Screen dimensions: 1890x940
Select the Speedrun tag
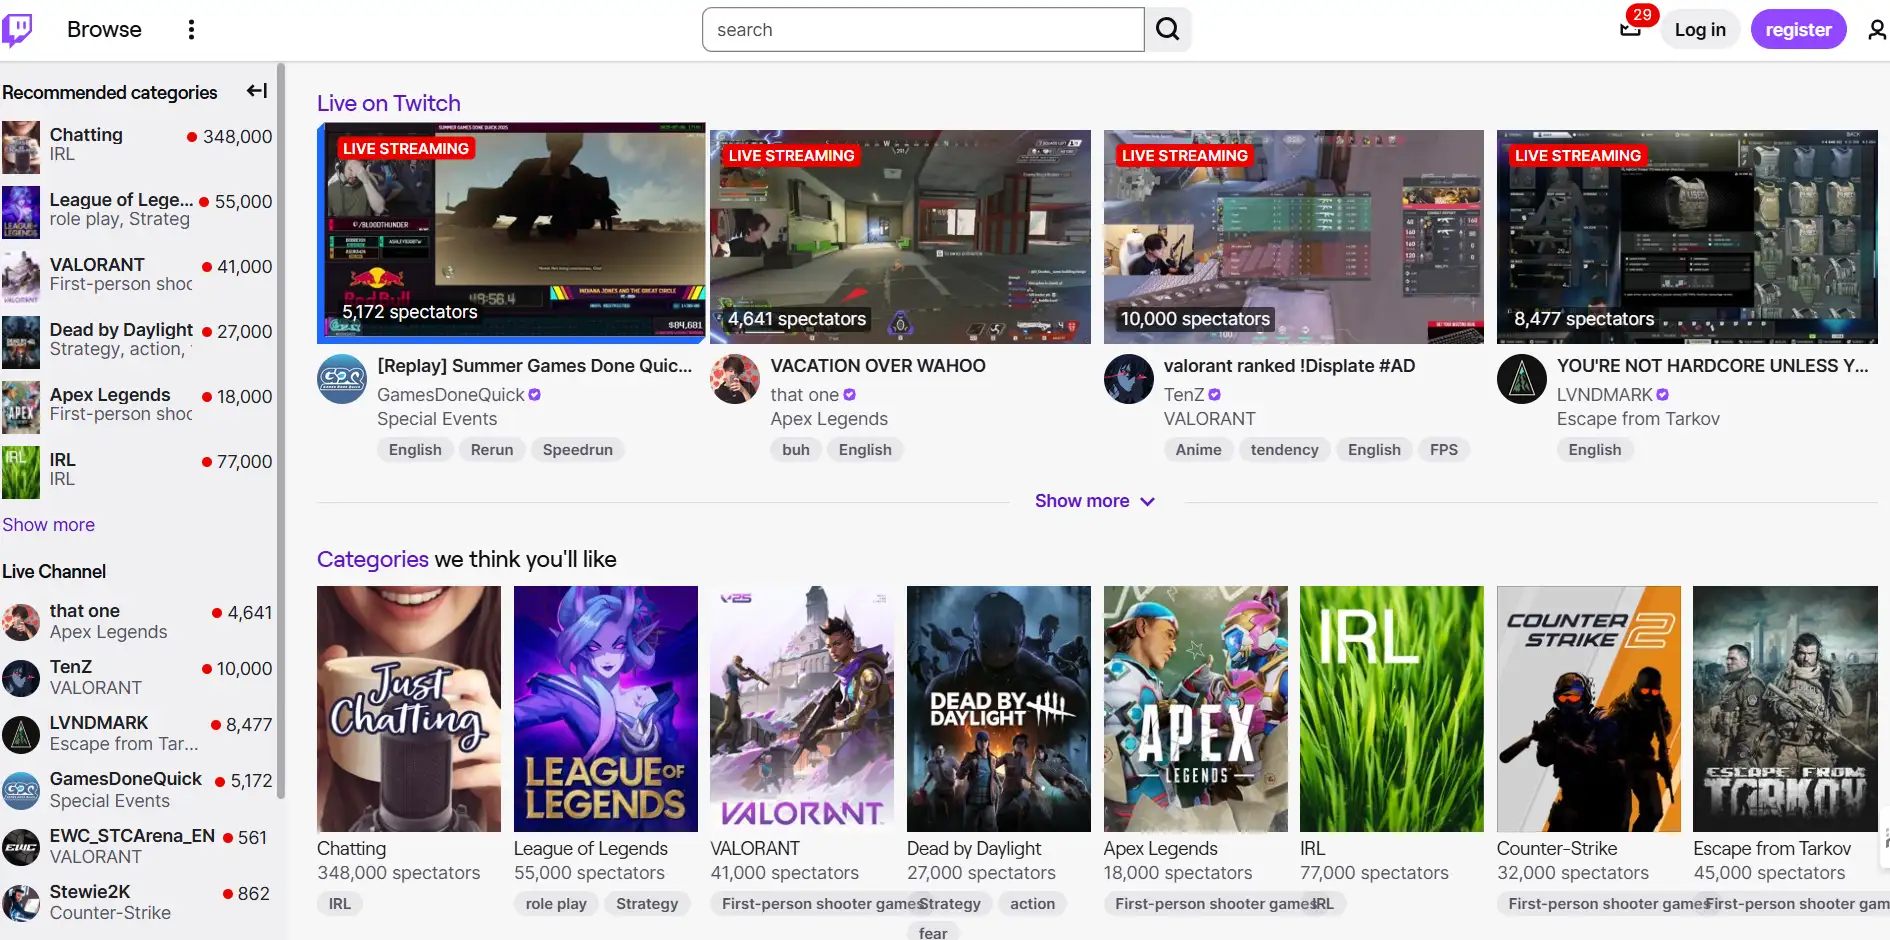[x=578, y=450]
